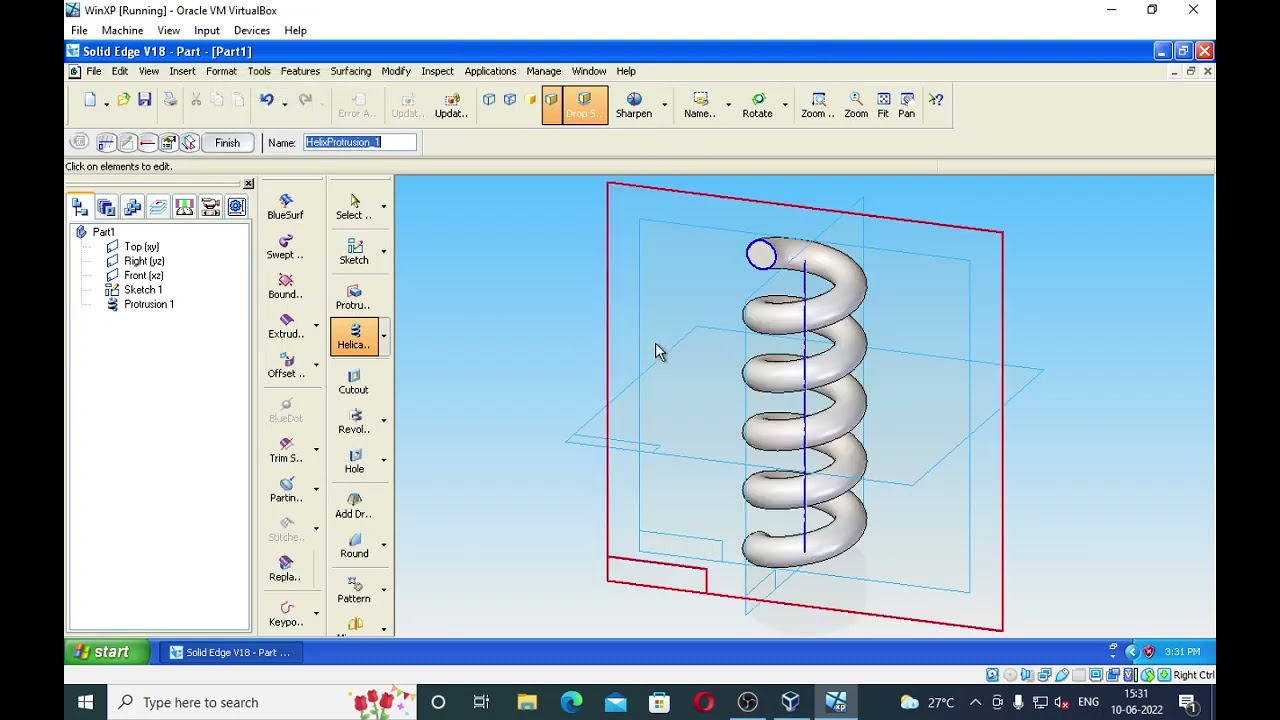
Task: Choose the Protrusion feature tool
Action: pos(354,297)
